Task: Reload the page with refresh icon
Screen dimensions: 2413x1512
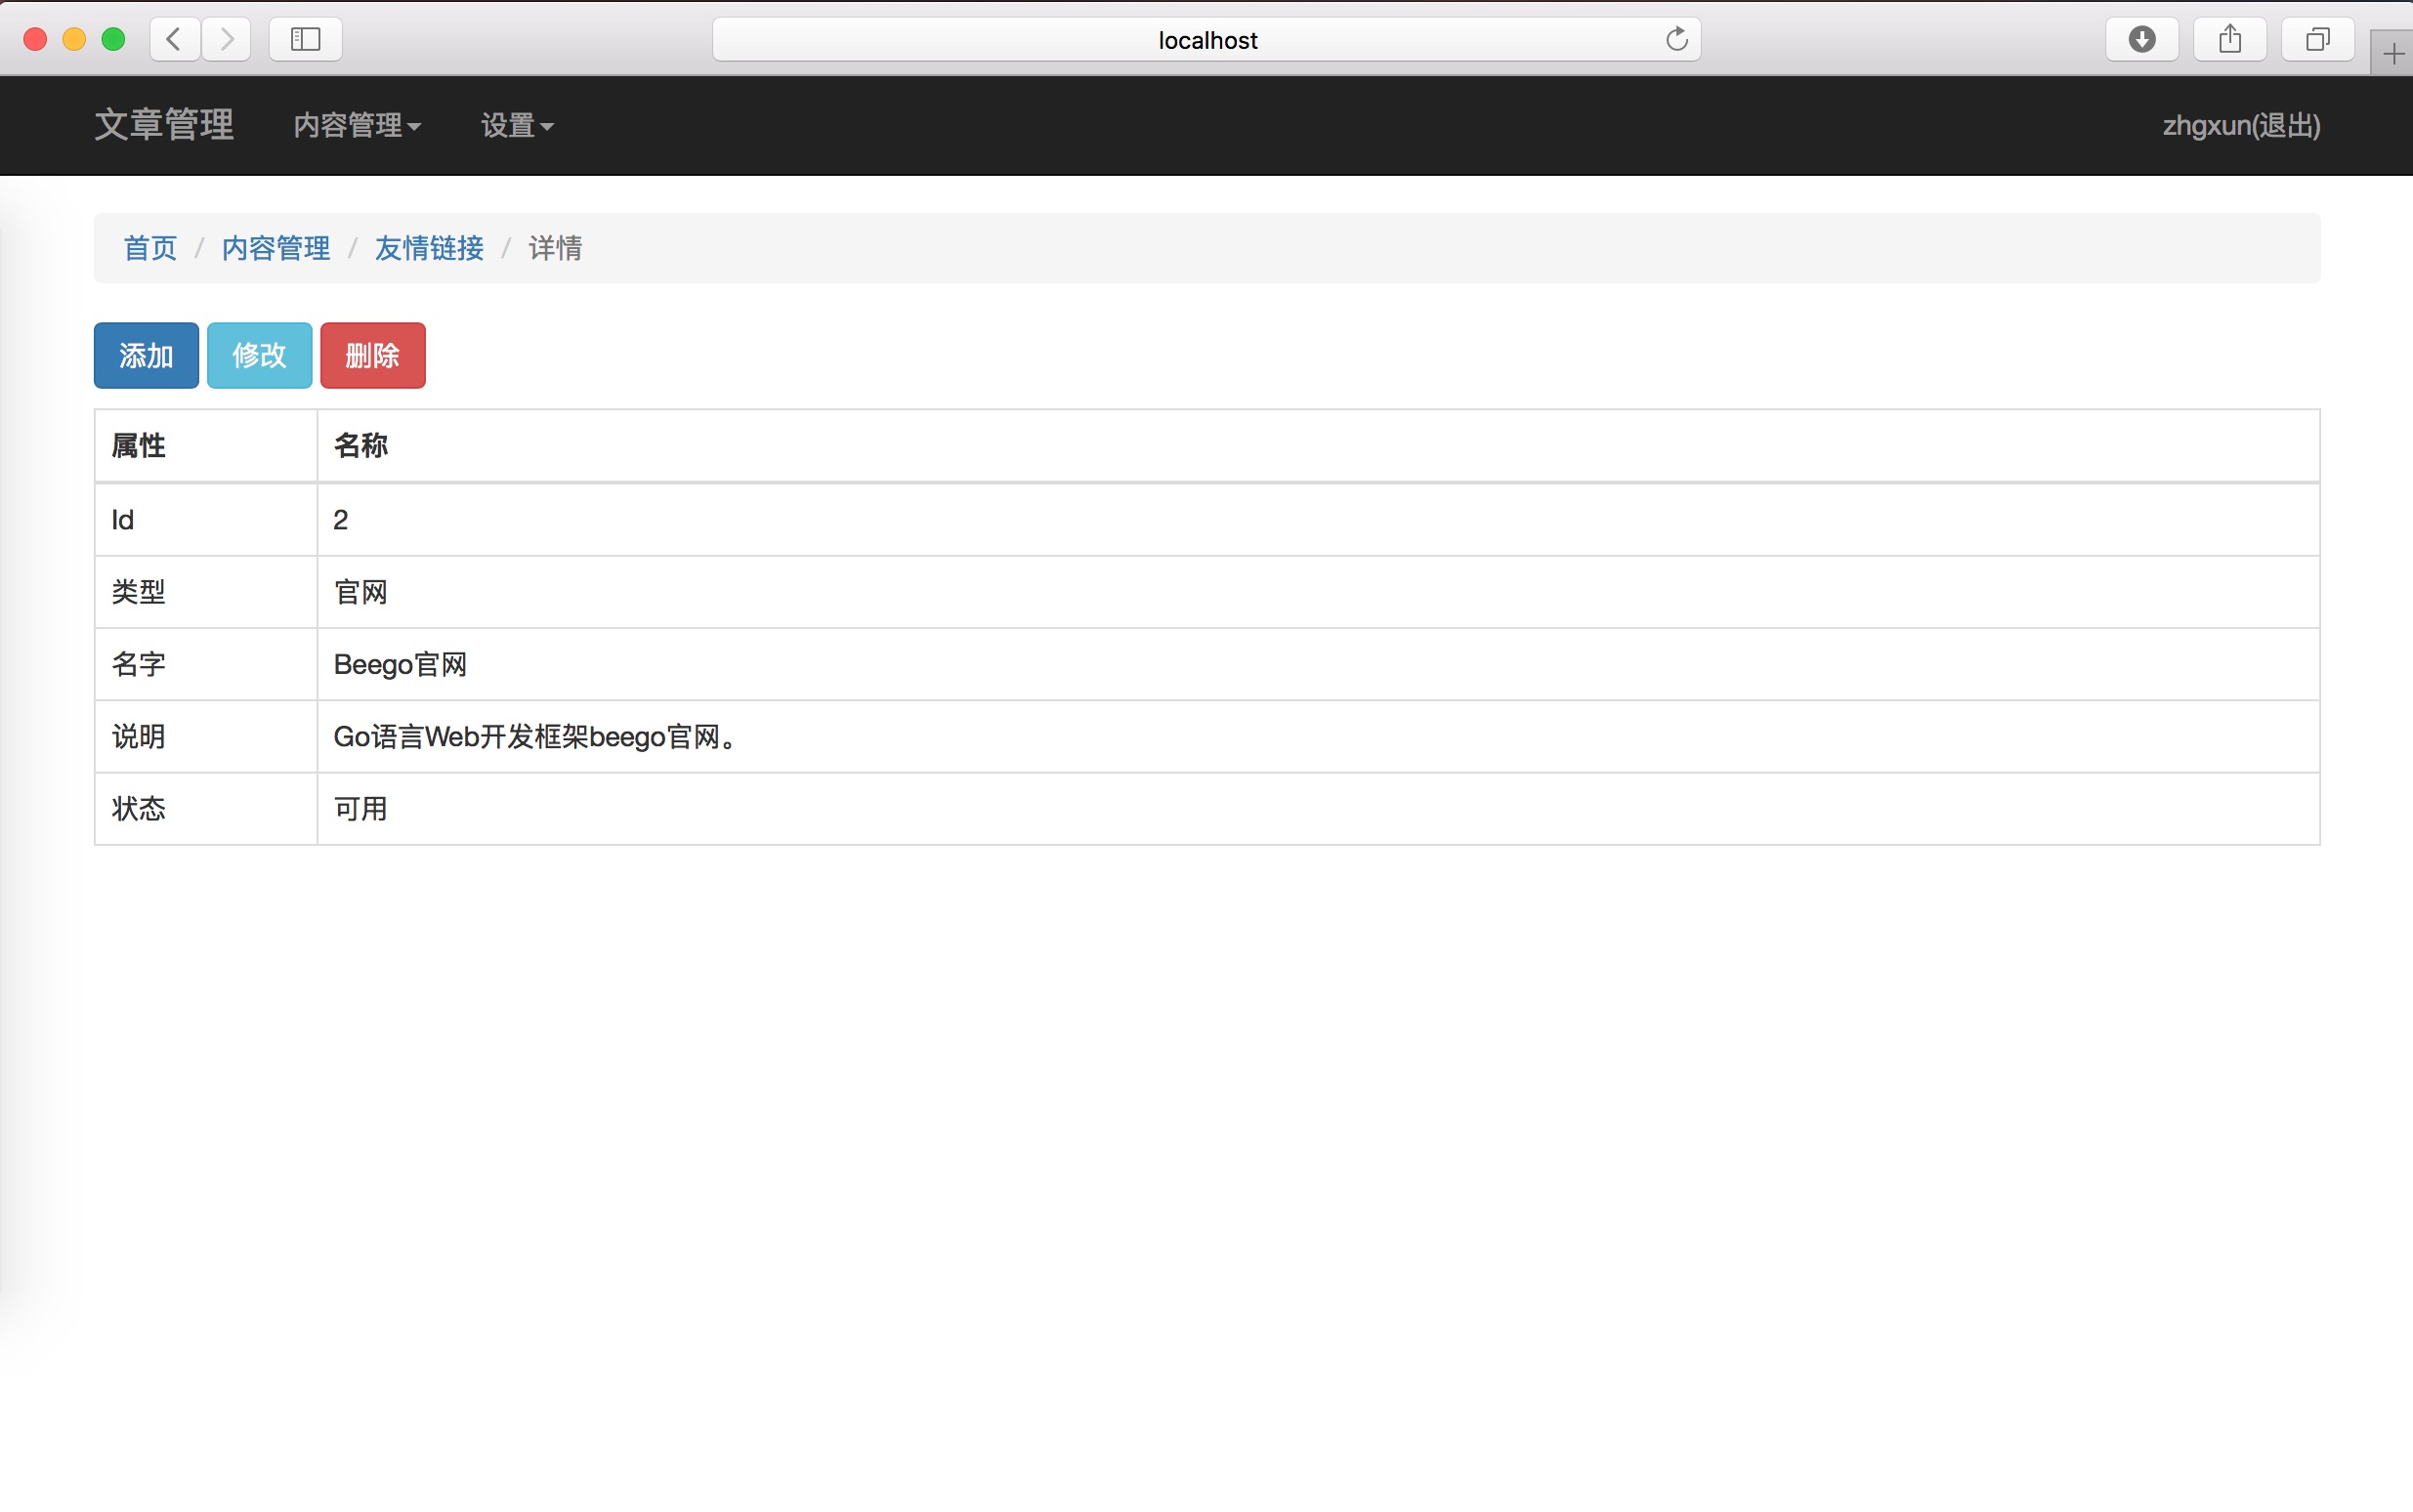Action: [1676, 39]
